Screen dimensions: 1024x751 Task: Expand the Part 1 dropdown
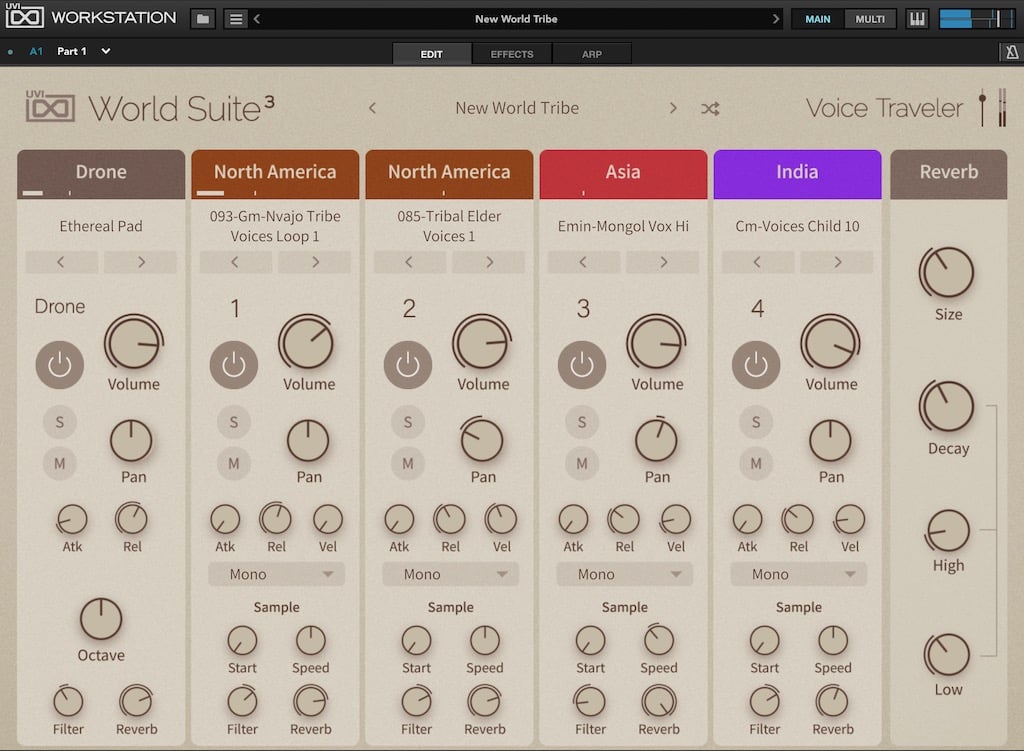(x=106, y=51)
